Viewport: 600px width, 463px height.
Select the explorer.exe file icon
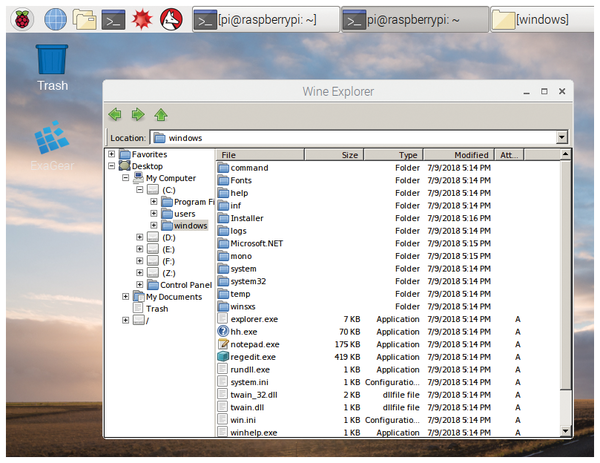[223, 319]
